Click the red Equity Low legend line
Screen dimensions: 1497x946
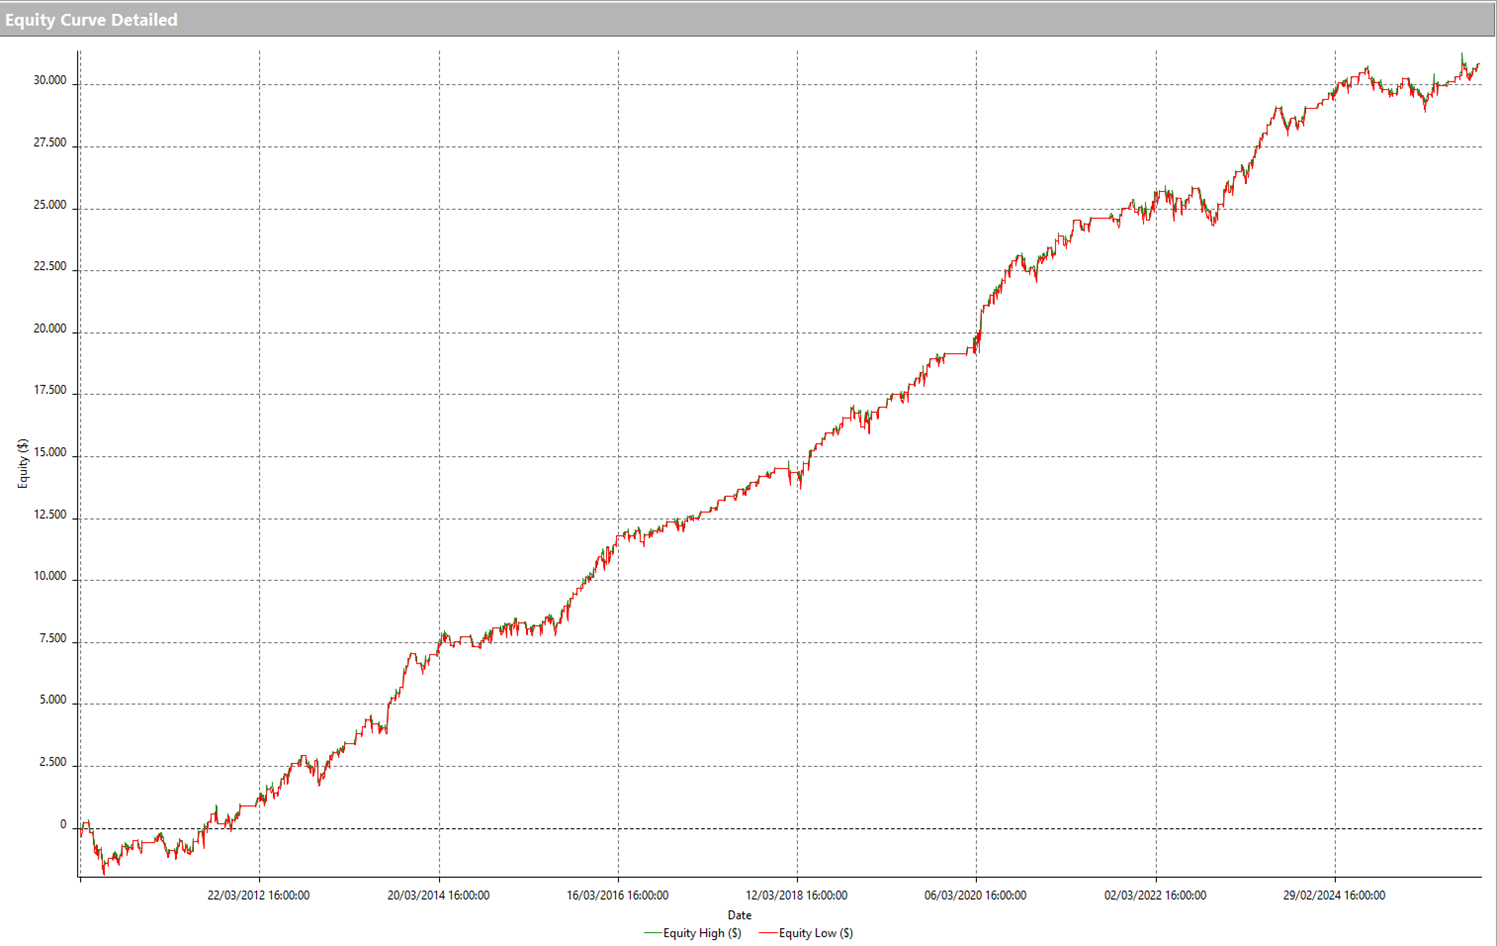click(767, 933)
